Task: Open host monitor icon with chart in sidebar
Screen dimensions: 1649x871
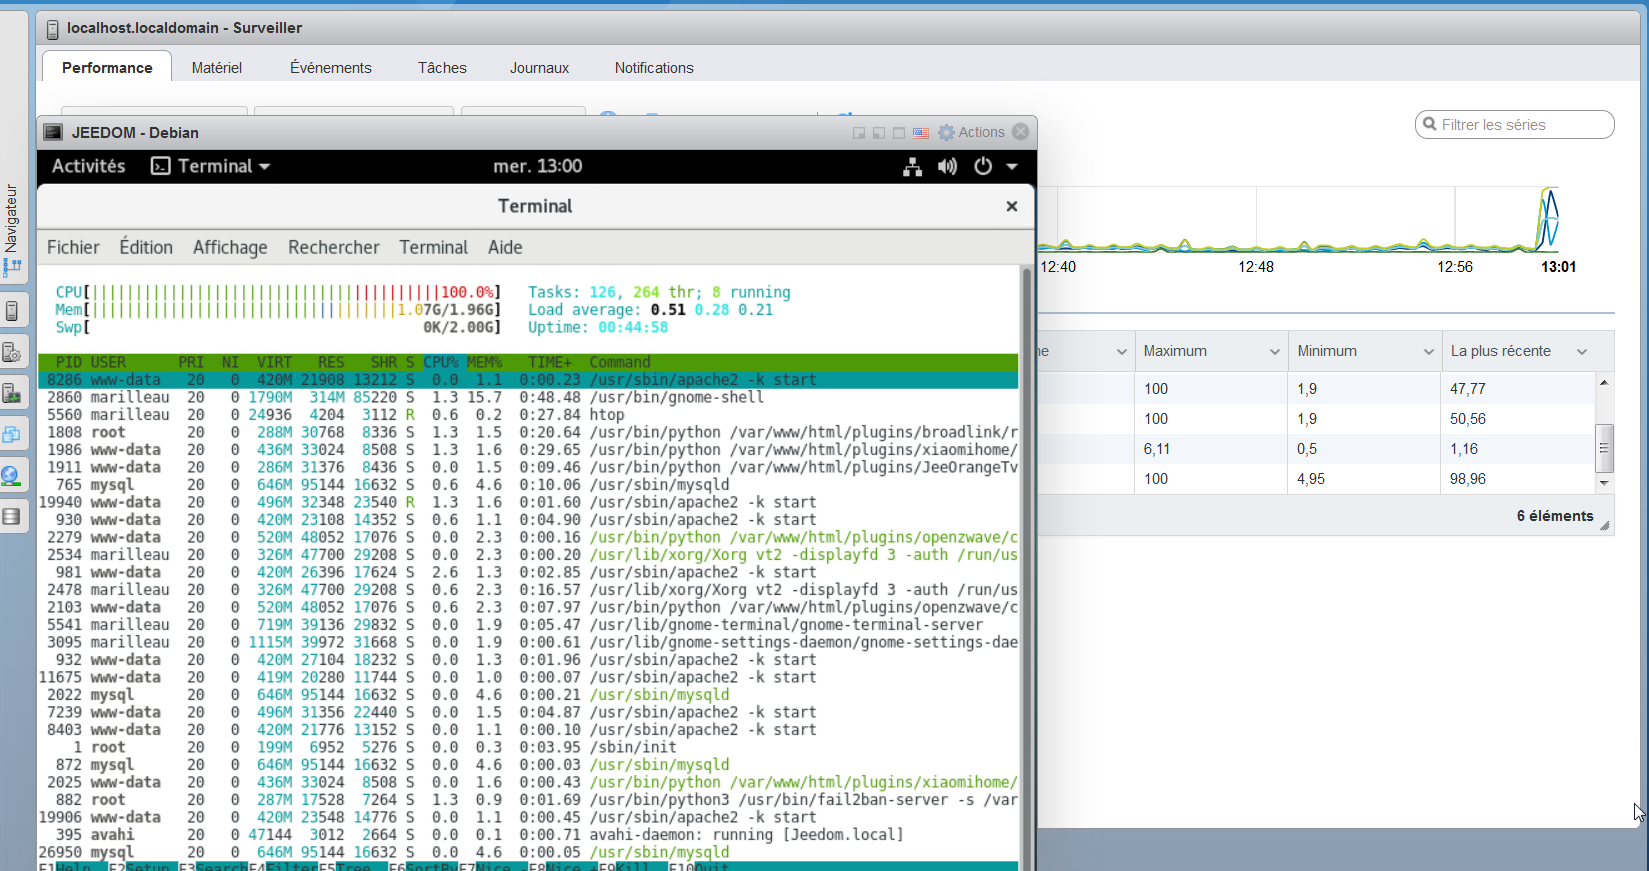Action: coord(12,393)
